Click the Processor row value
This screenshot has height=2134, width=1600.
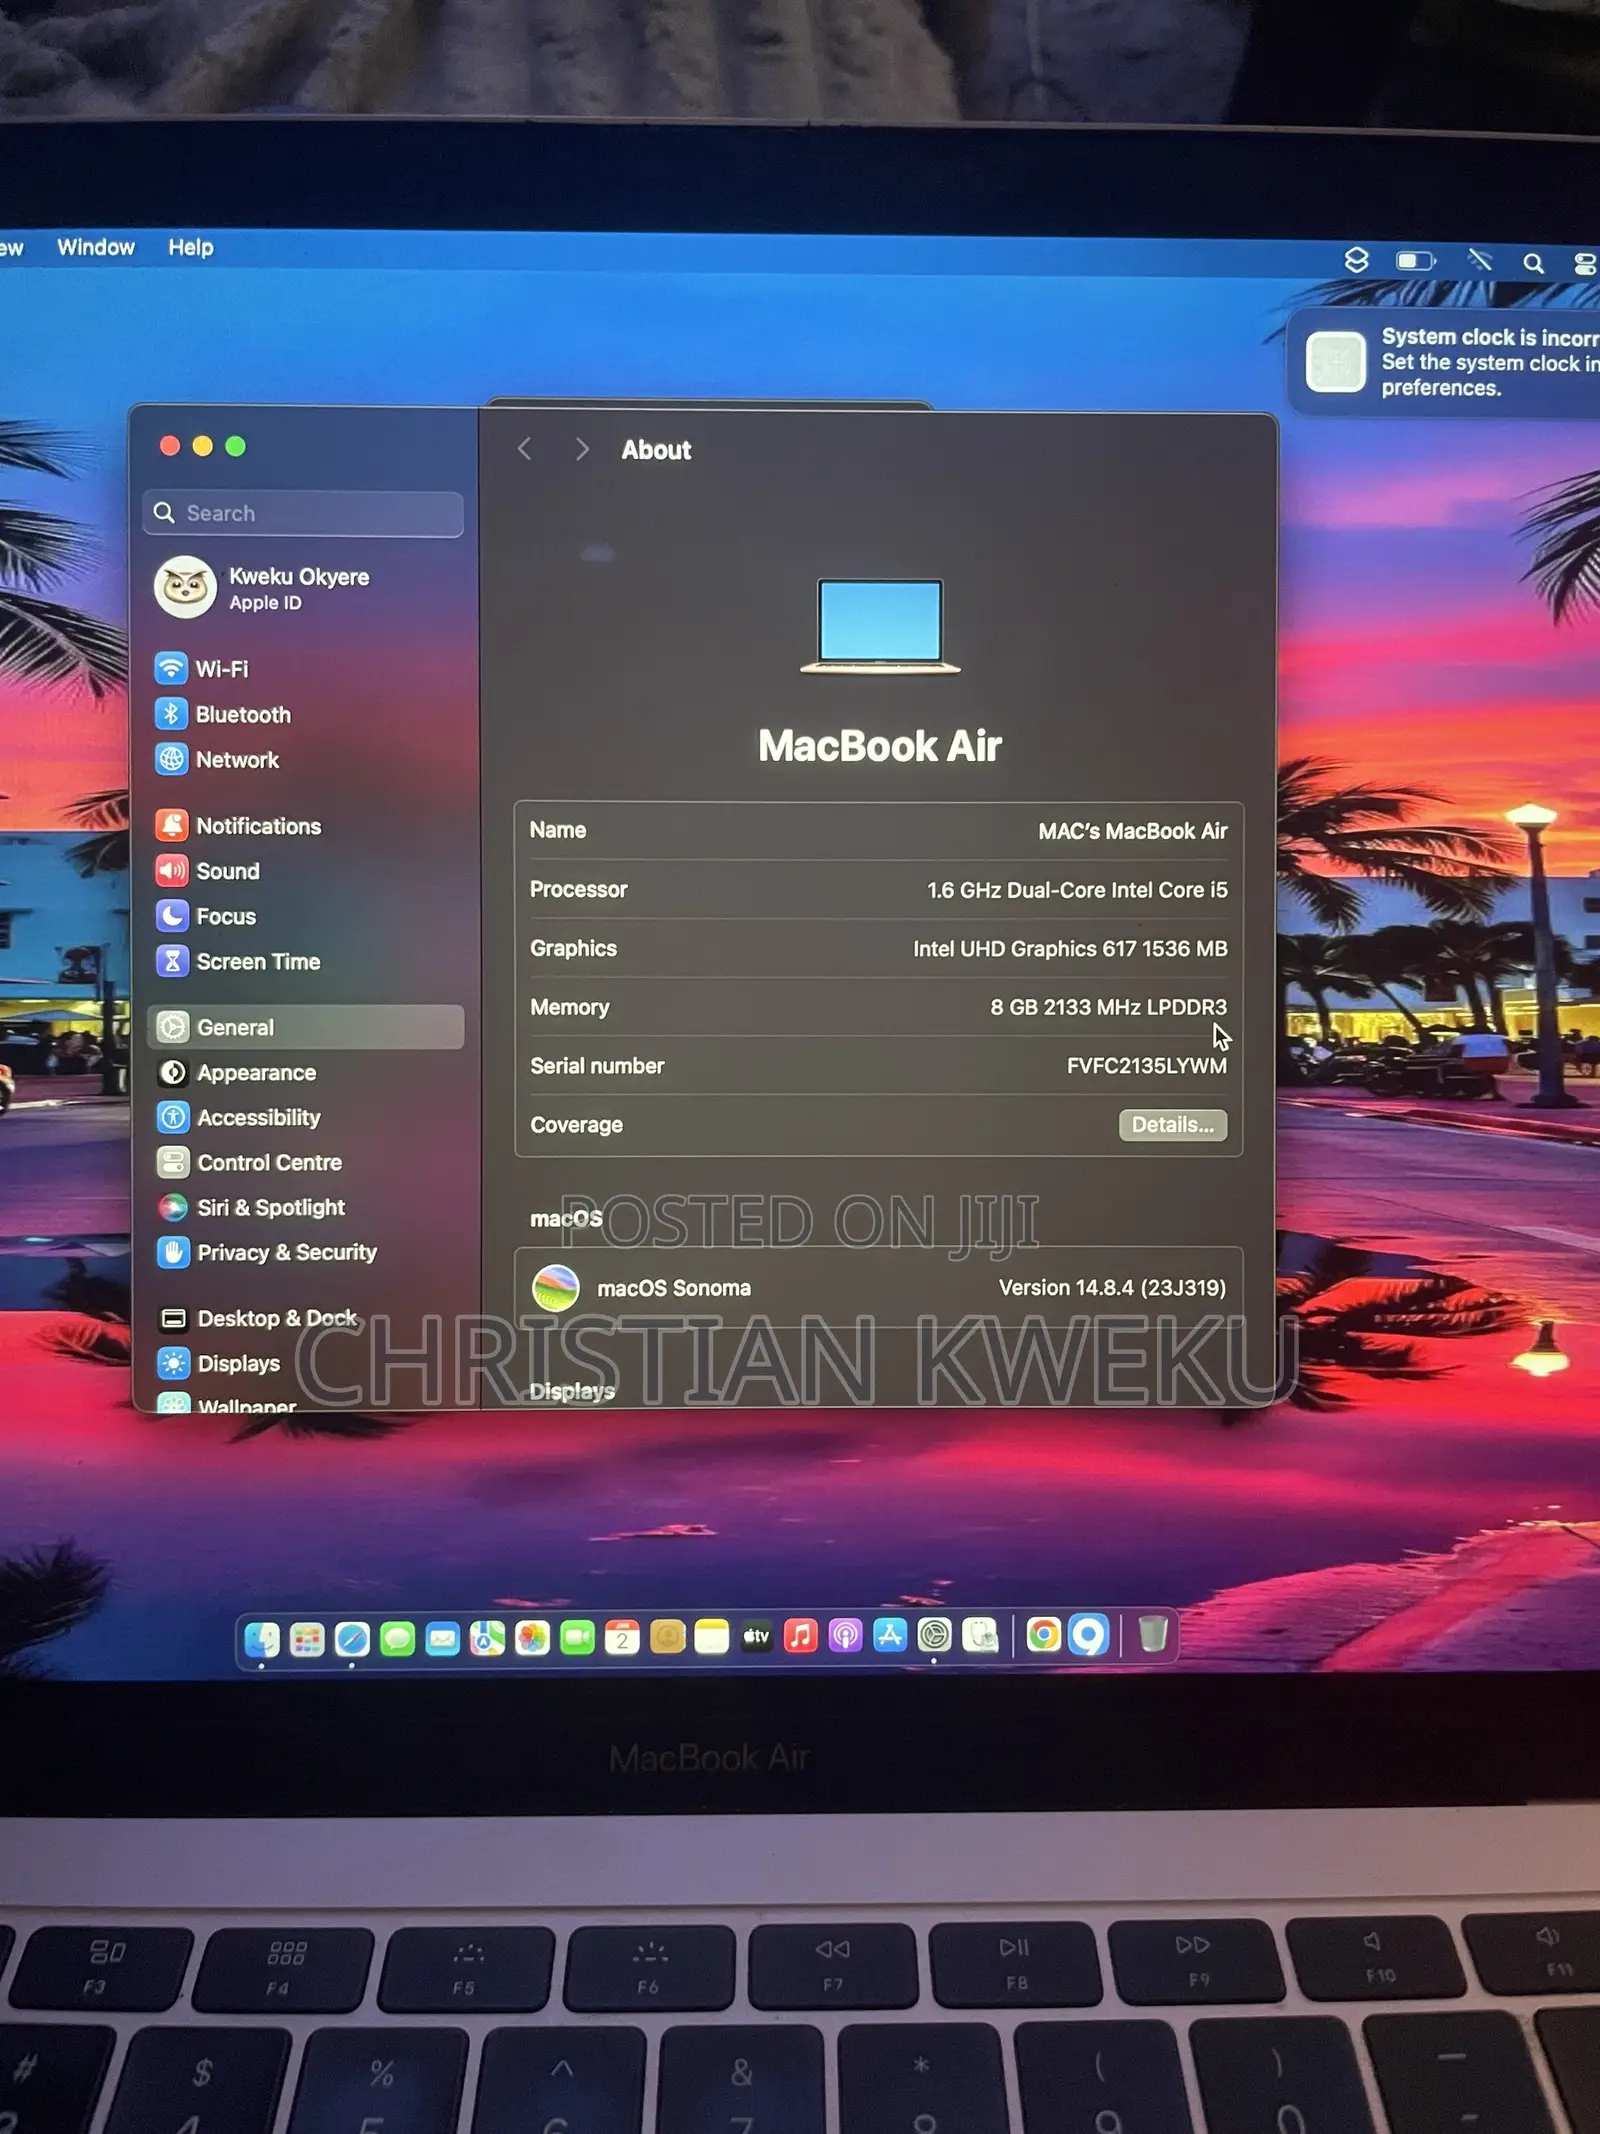click(x=1077, y=890)
